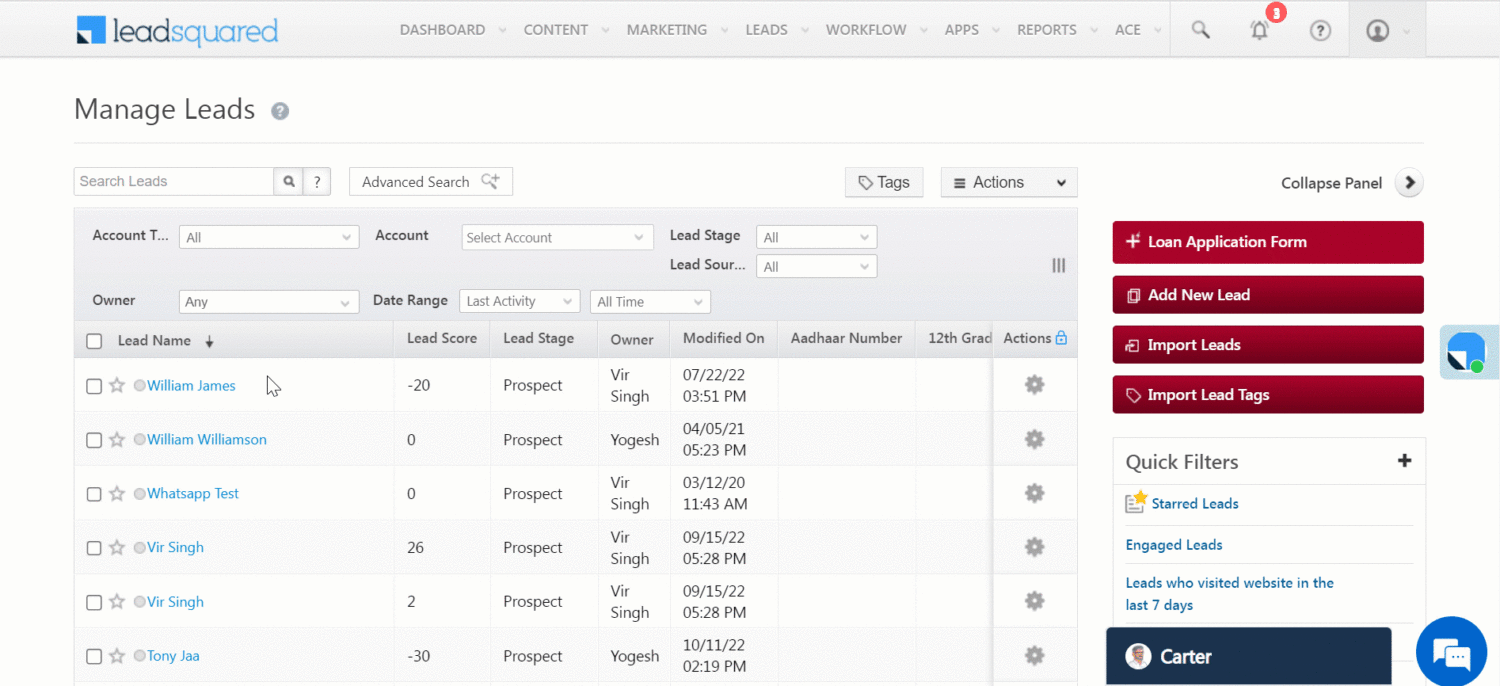Viewport: 1500px width, 686px height.
Task: Check the checkbox for Tony Jaa's row
Action: [94, 656]
